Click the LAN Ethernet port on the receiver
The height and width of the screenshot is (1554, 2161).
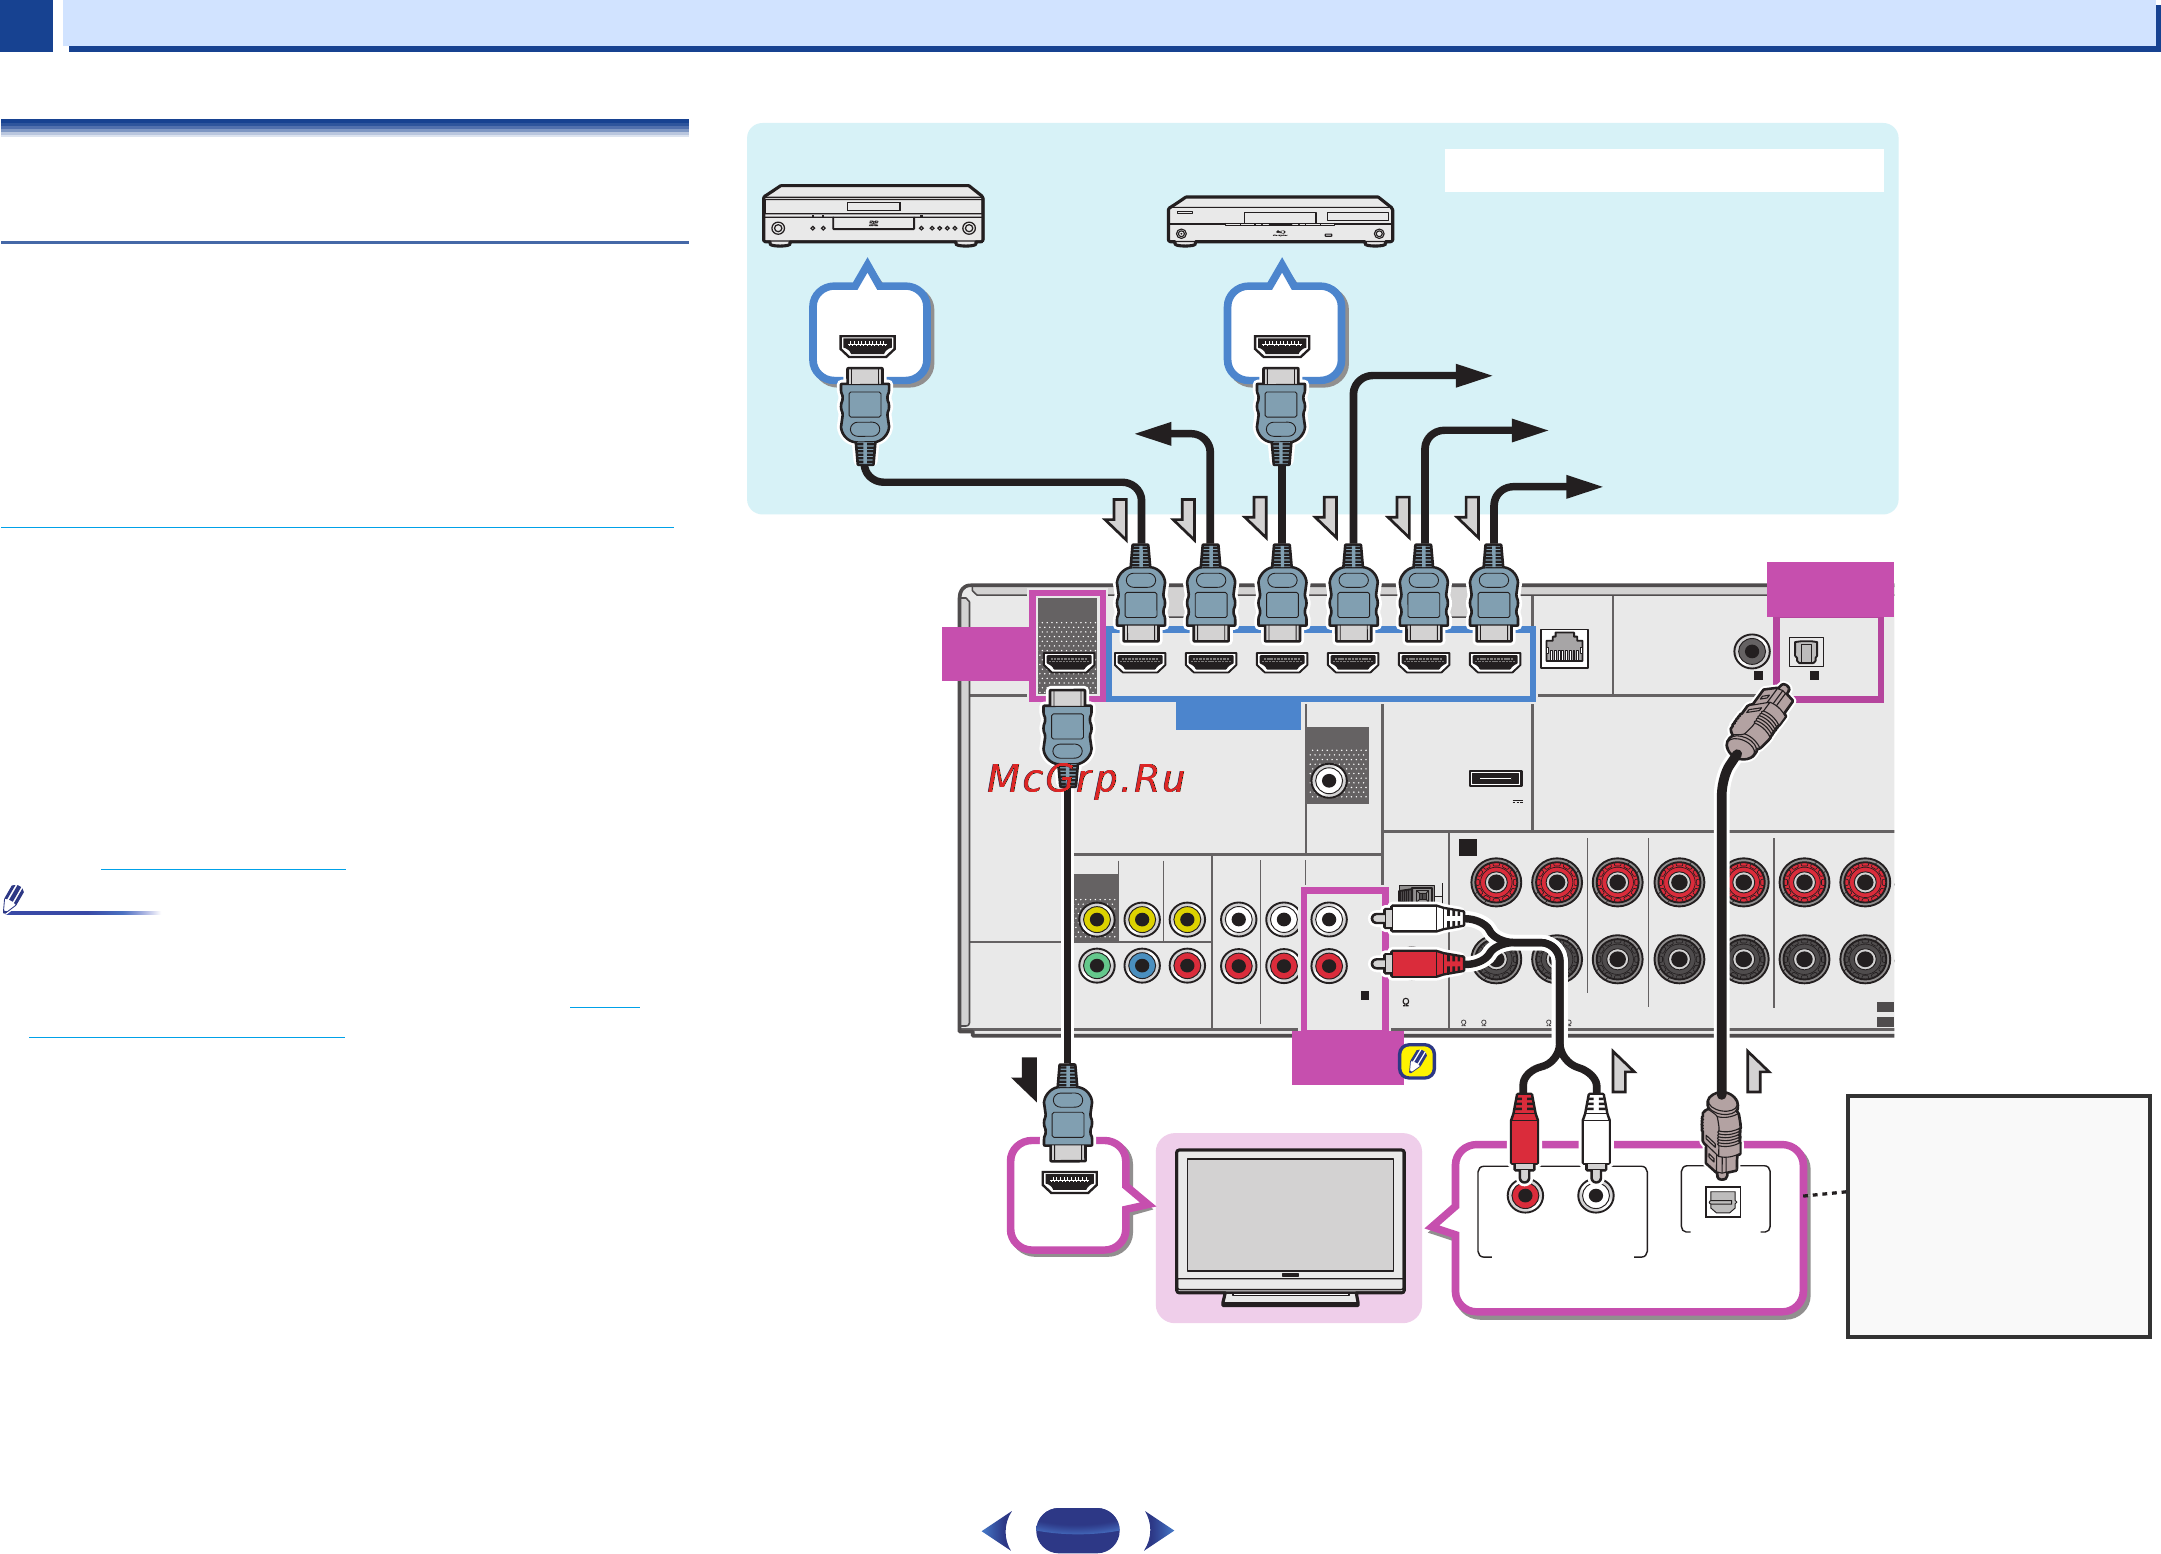click(1564, 649)
